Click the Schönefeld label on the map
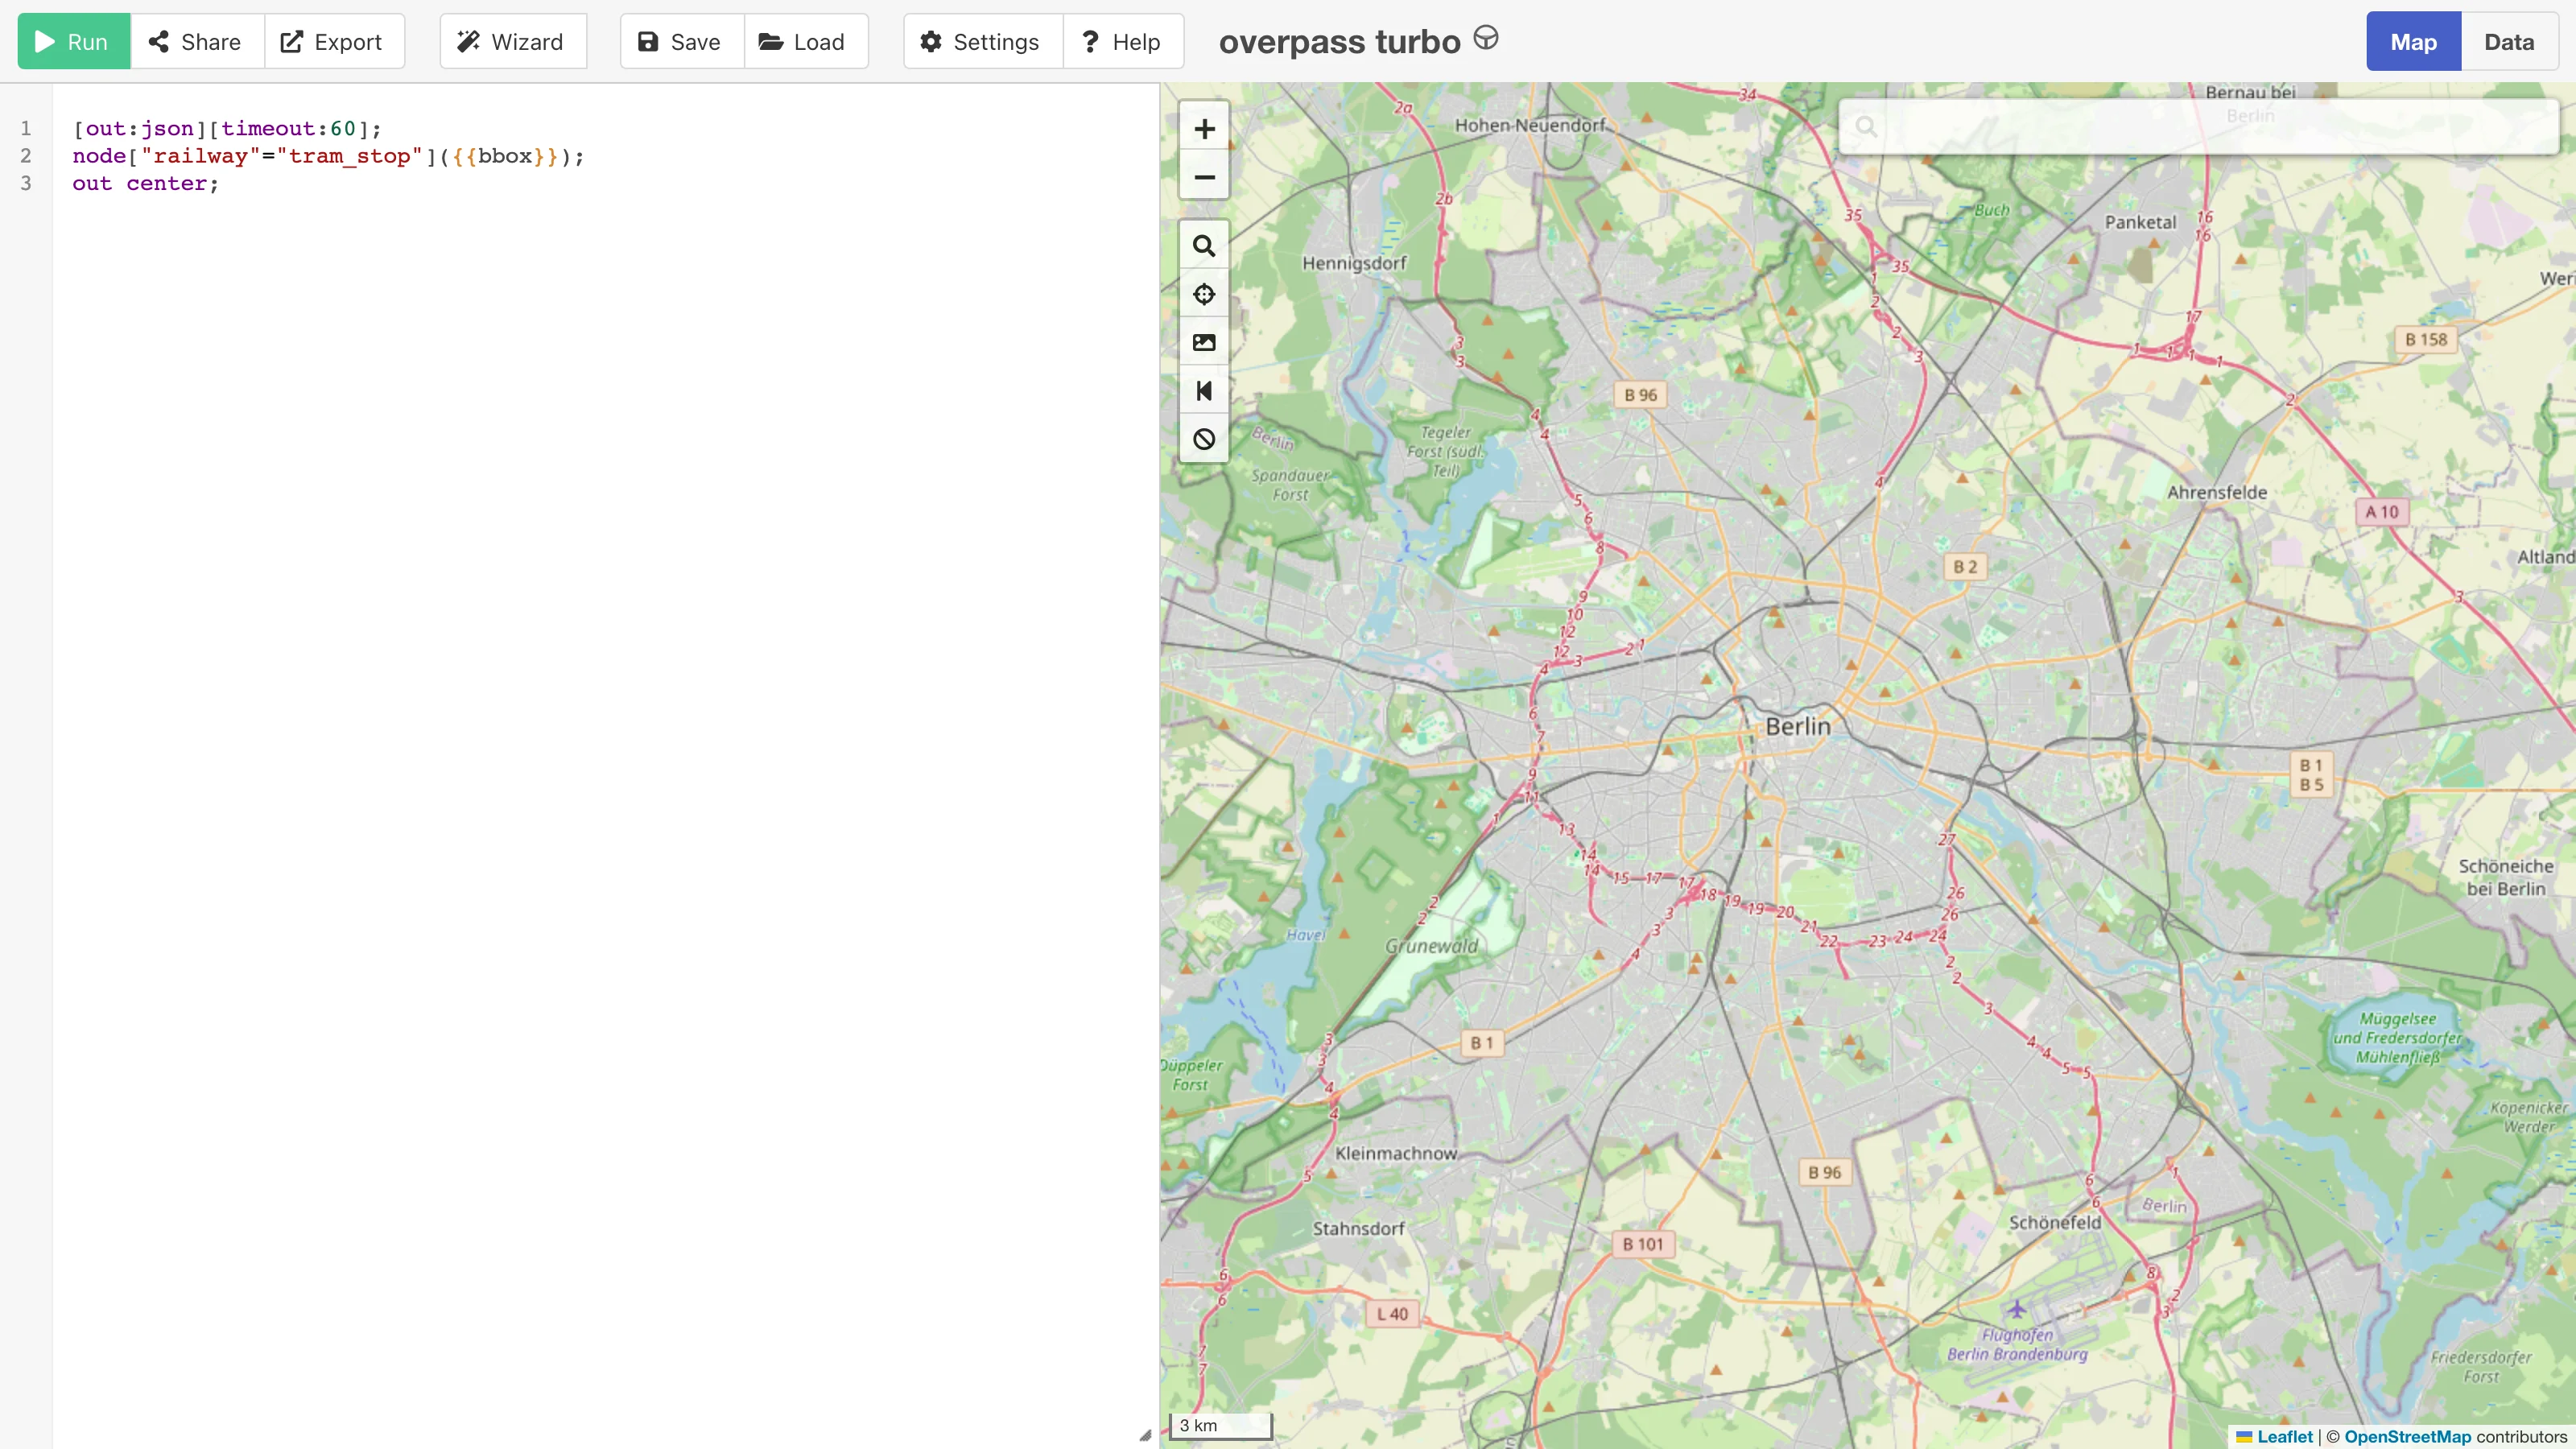The image size is (2576, 1449). [2055, 1222]
